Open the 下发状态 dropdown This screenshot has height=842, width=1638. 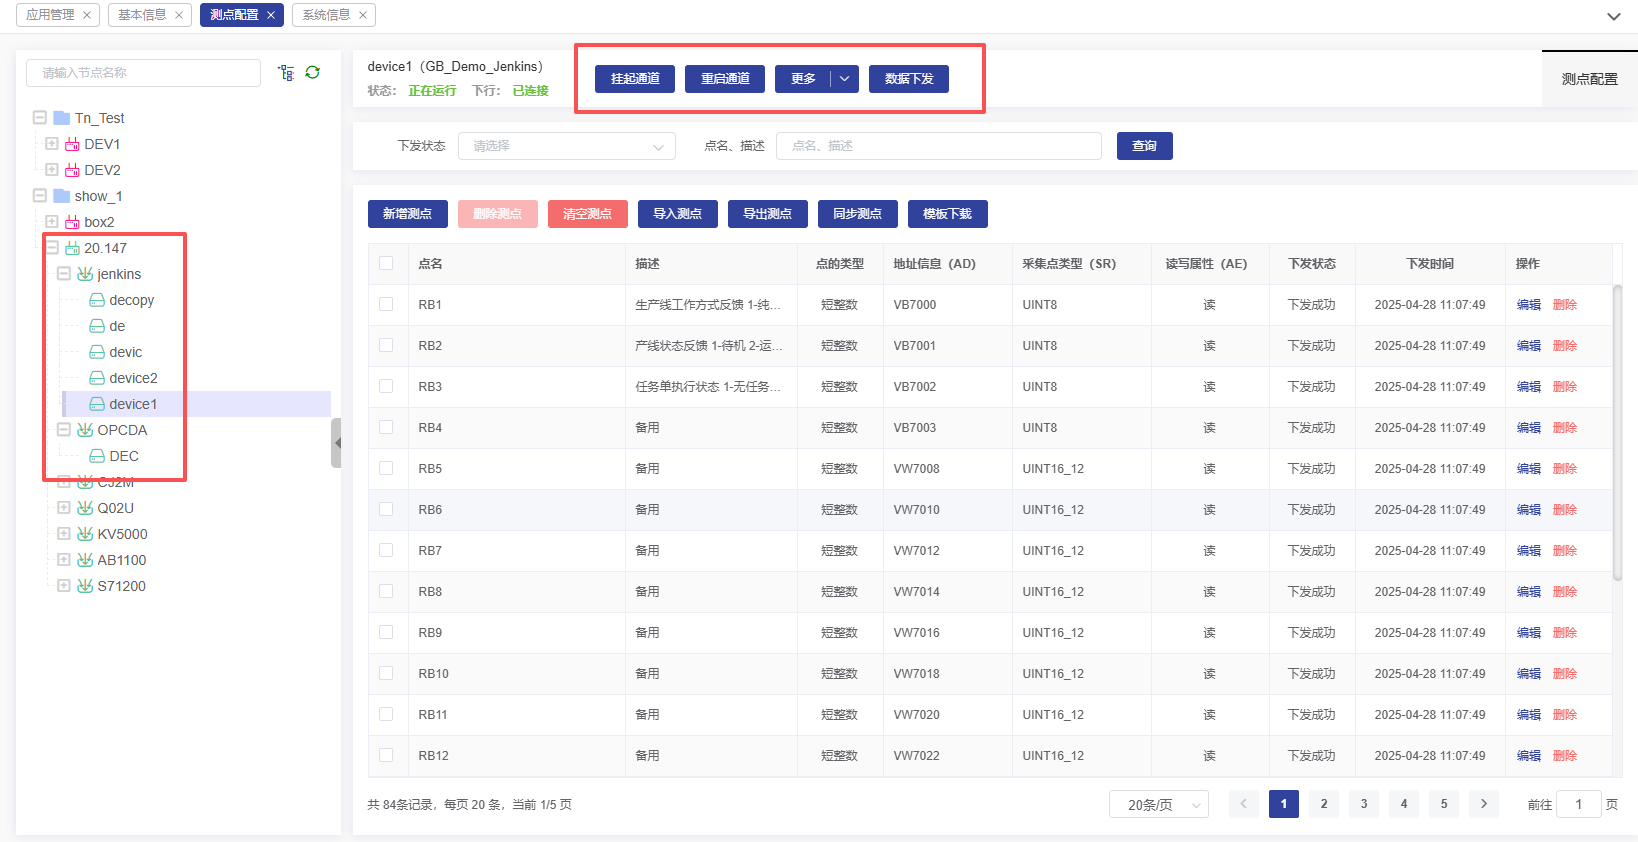pos(566,146)
